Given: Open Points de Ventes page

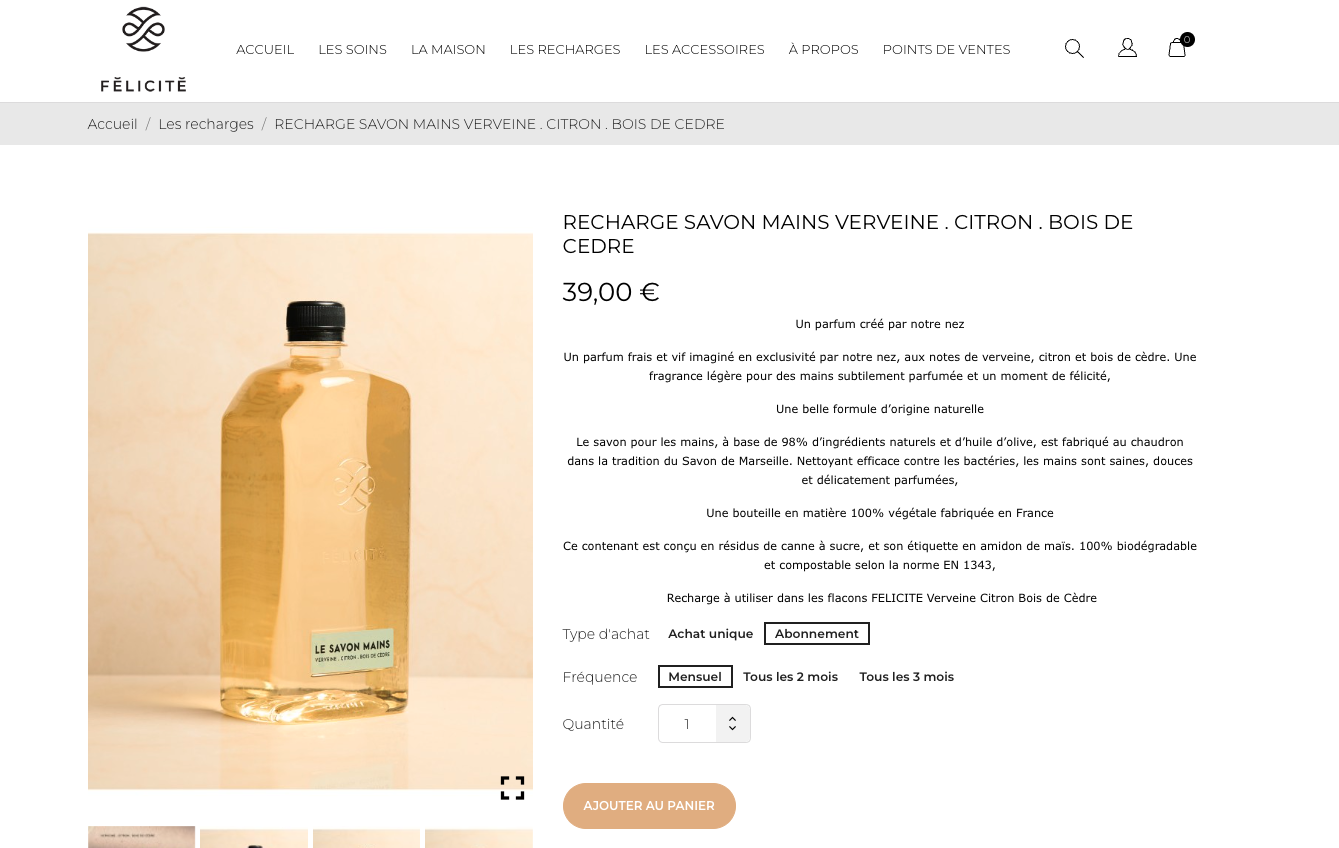Looking at the screenshot, I should click(946, 49).
